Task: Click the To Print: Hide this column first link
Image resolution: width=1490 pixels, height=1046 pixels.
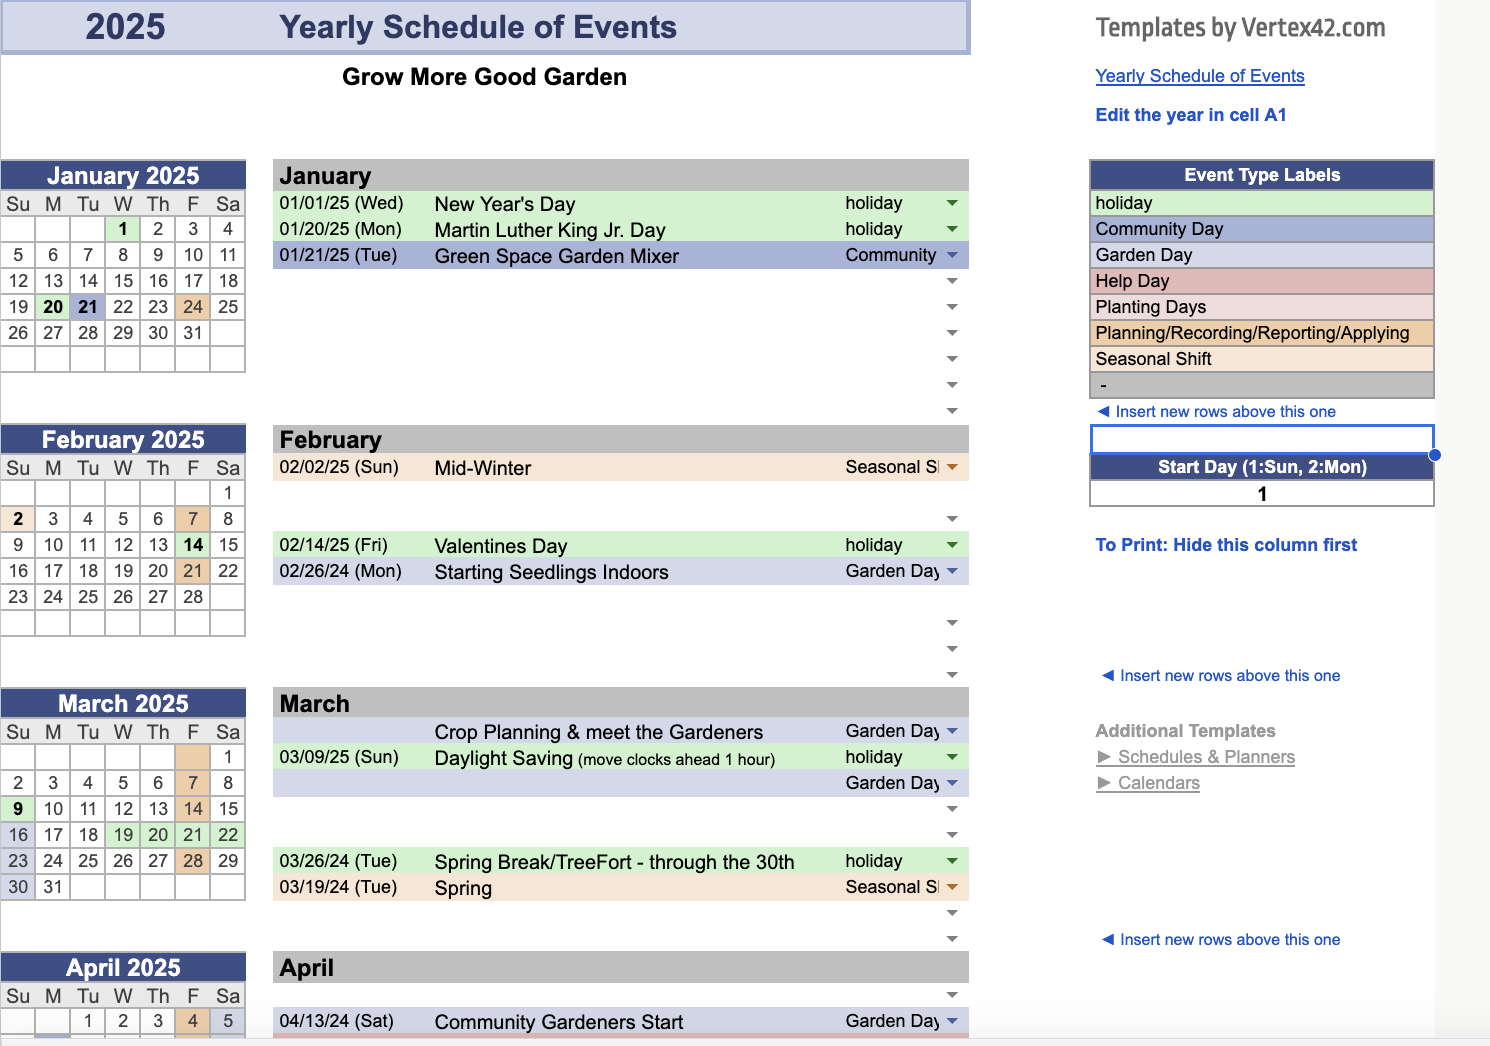Action: pos(1226,545)
